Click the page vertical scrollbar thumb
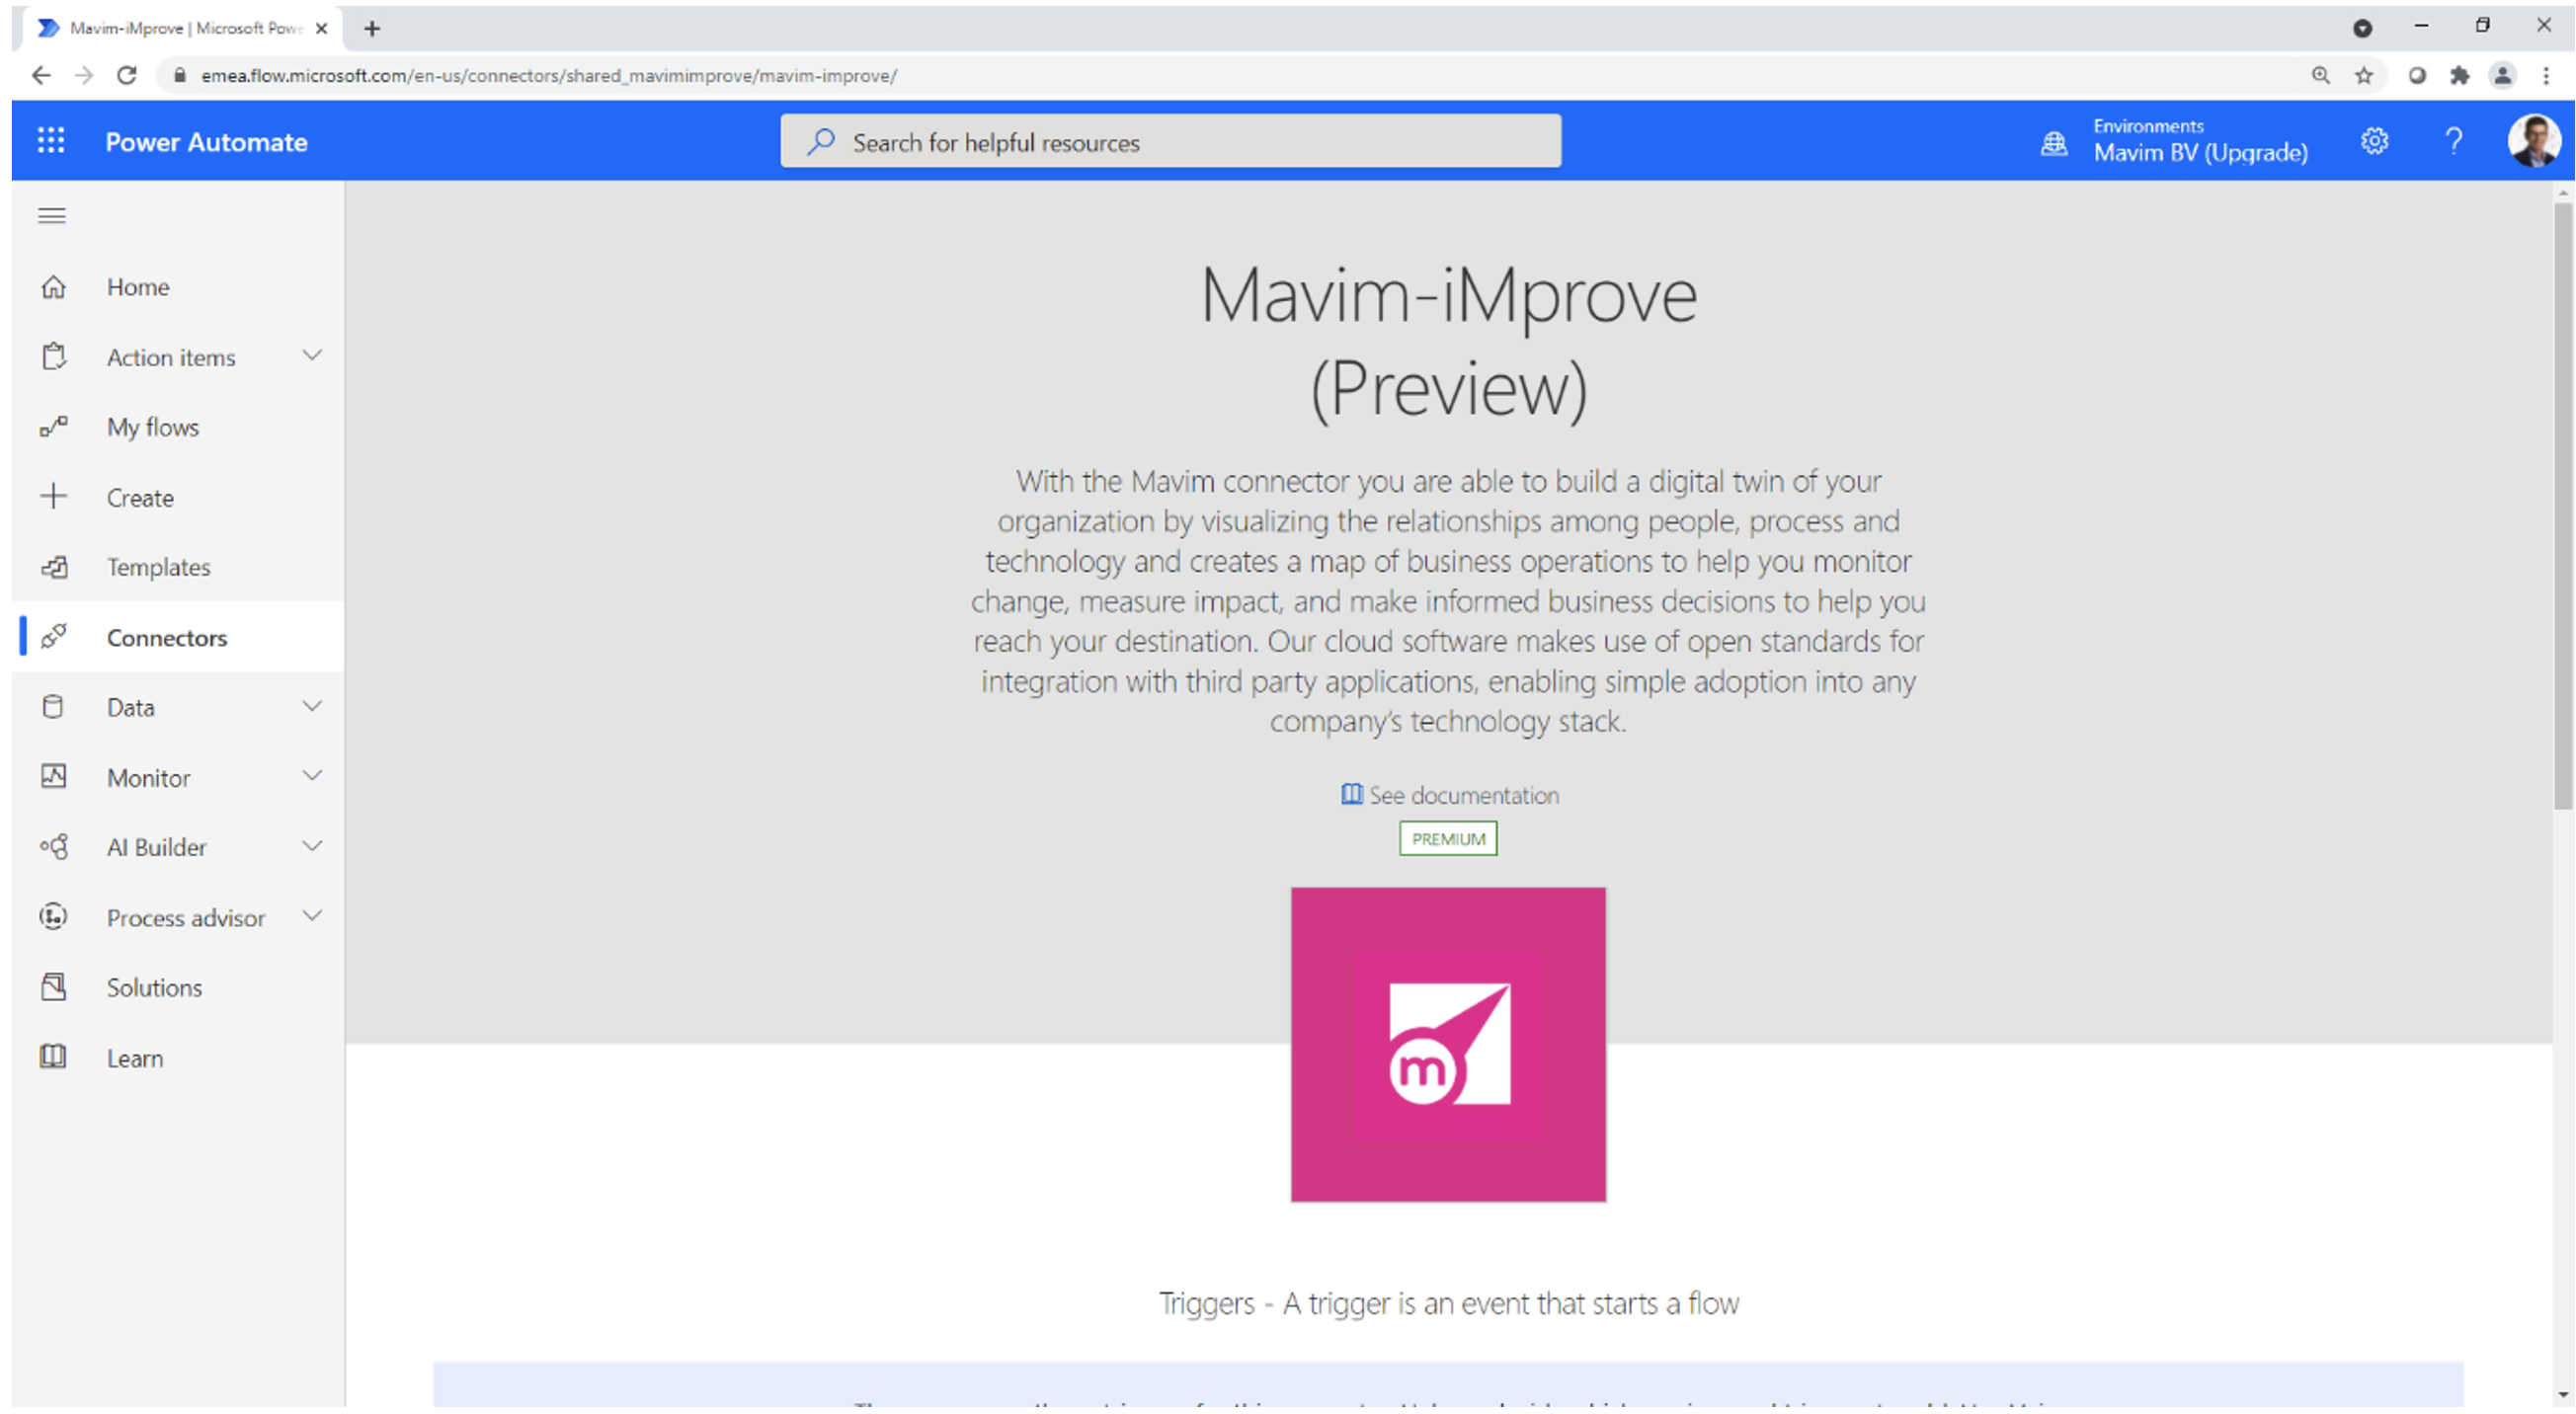 click(x=2563, y=505)
